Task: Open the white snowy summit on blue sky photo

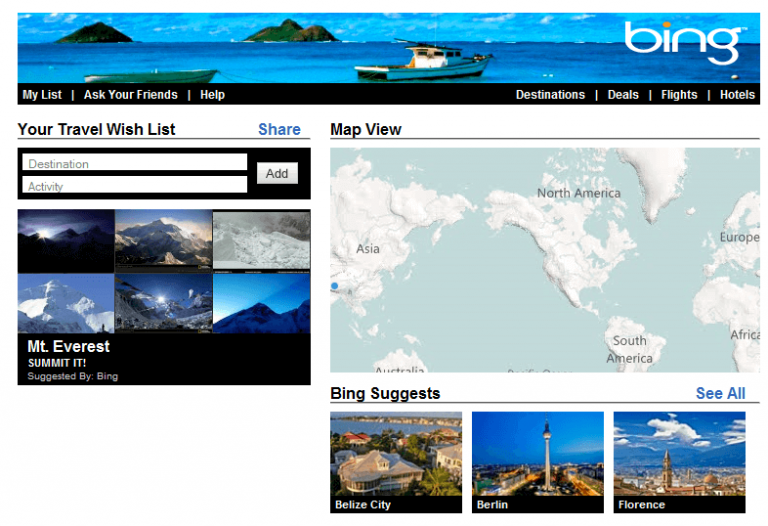Action: pos(66,304)
